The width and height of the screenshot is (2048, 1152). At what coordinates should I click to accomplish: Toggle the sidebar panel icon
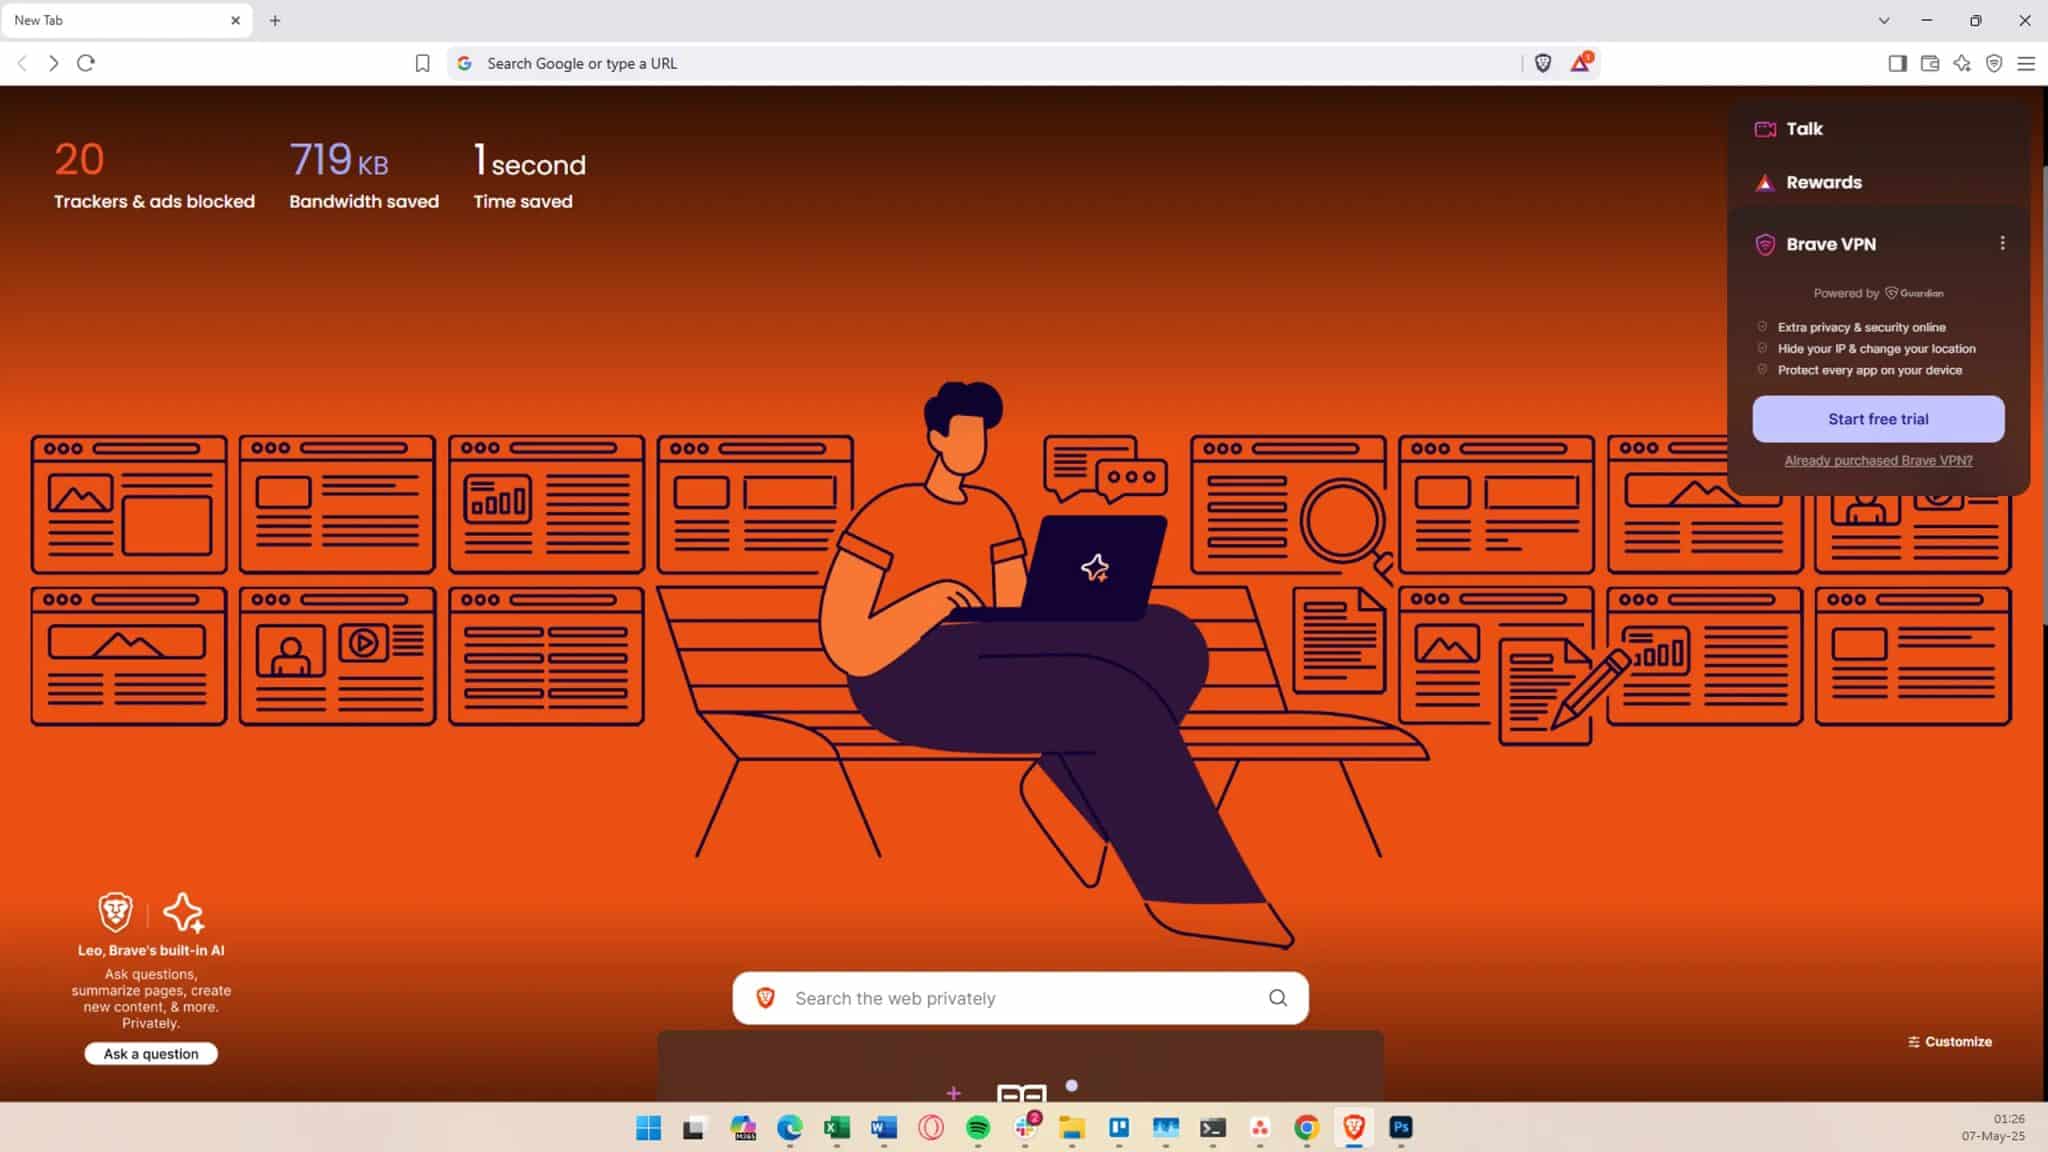(1897, 63)
